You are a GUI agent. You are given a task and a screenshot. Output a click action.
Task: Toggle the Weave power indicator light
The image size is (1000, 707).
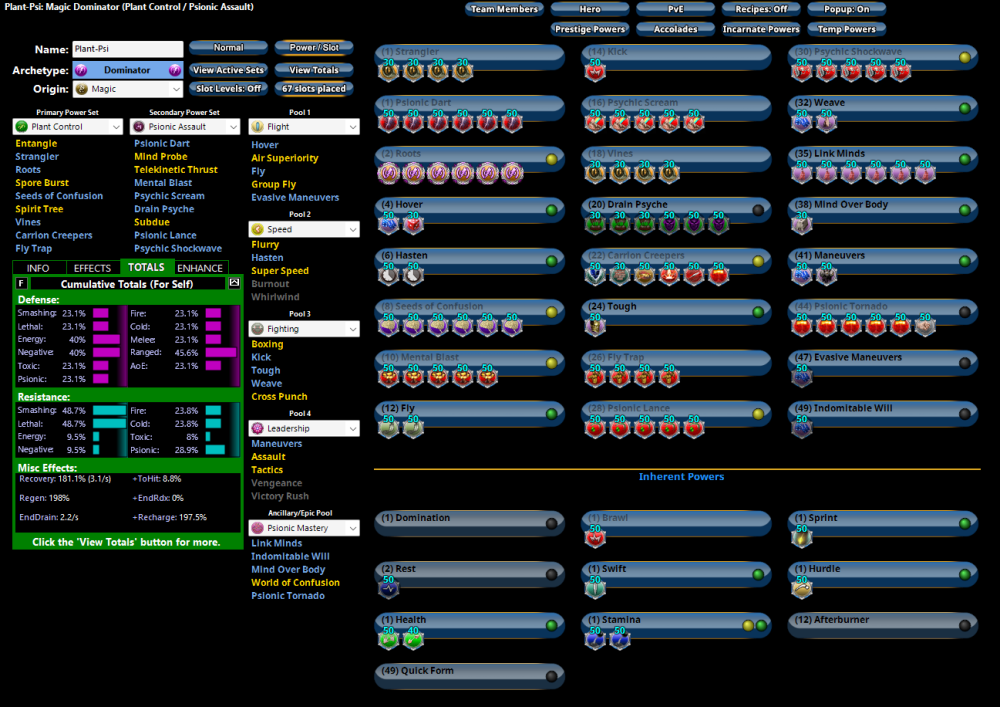click(965, 108)
